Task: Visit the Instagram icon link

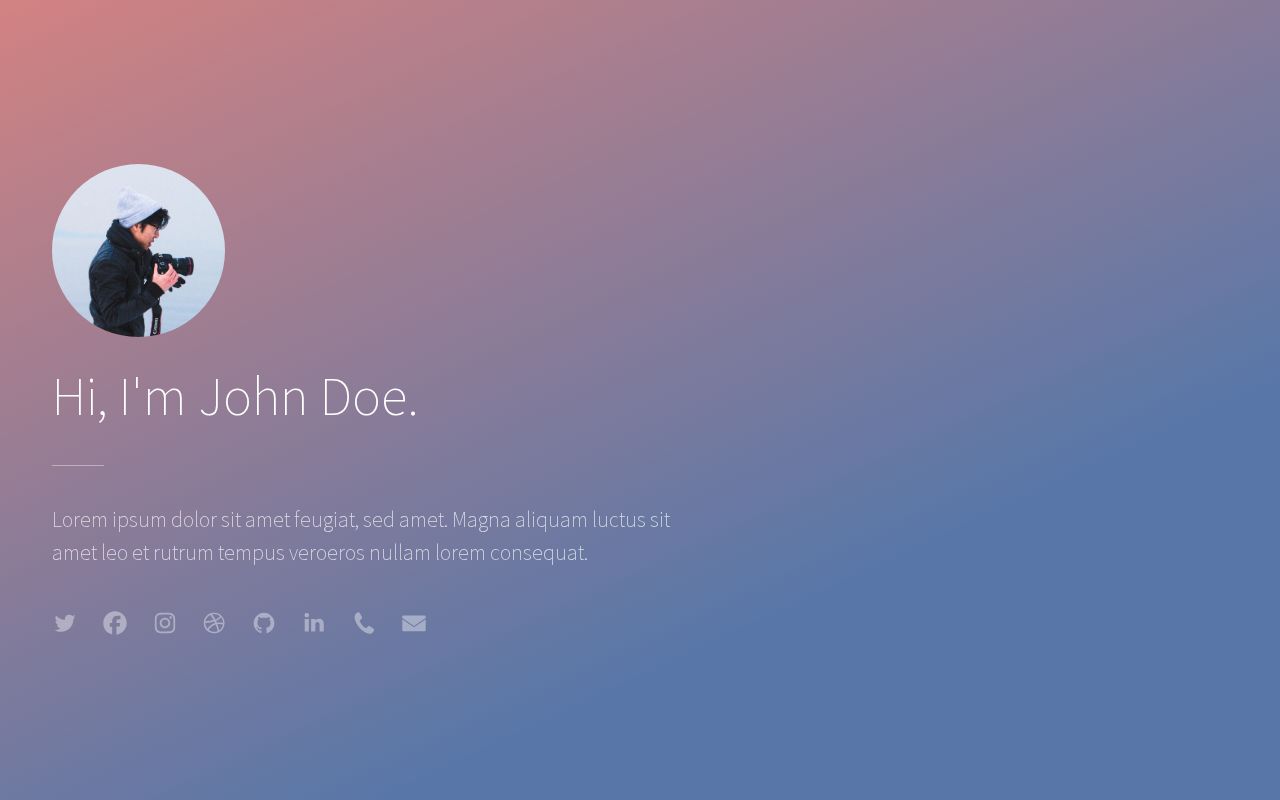Action: (x=165, y=624)
